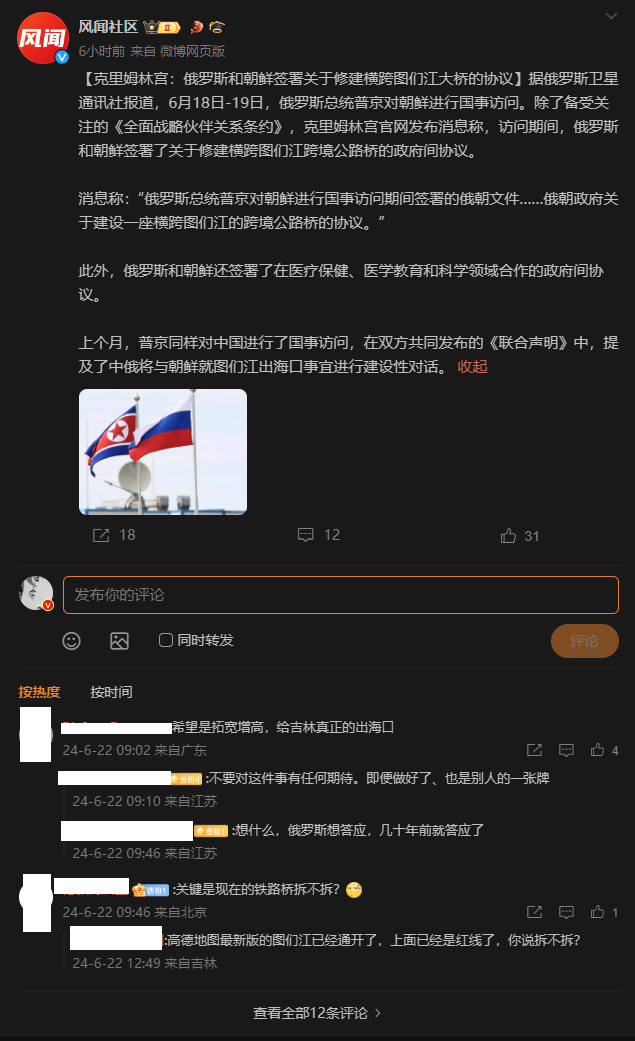Collapse the post with 收起
Image resolution: width=635 pixels, height=1041 pixels.
[473, 366]
